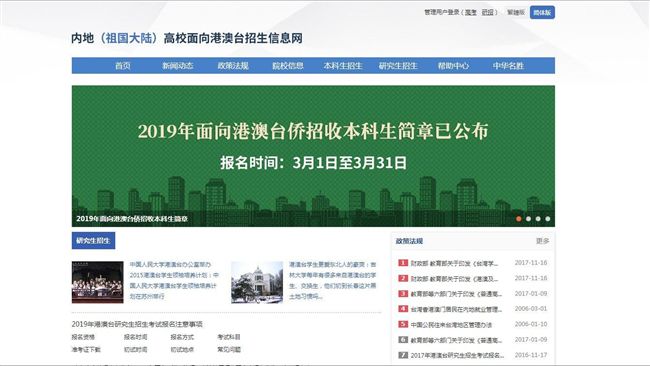The height and width of the screenshot is (366, 650).
Task: Open the 研究生招生 item in the blue navigation bar
Action: click(398, 65)
